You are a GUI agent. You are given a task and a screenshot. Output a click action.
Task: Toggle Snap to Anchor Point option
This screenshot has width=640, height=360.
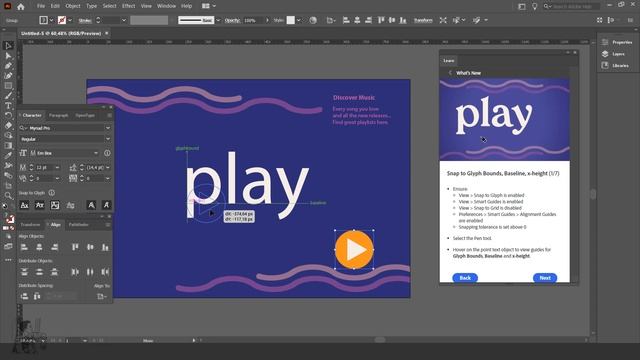pos(106,205)
